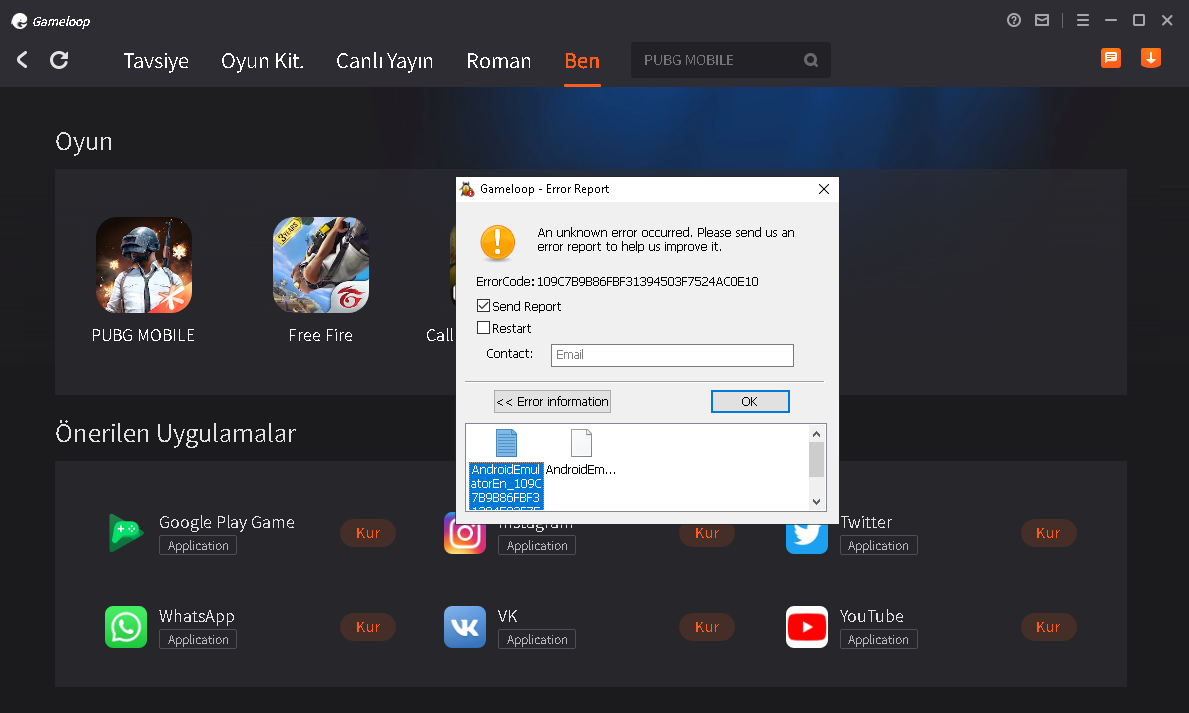1189x713 pixels.
Task: Click the warning exclamation icon in dialog
Action: point(497,243)
